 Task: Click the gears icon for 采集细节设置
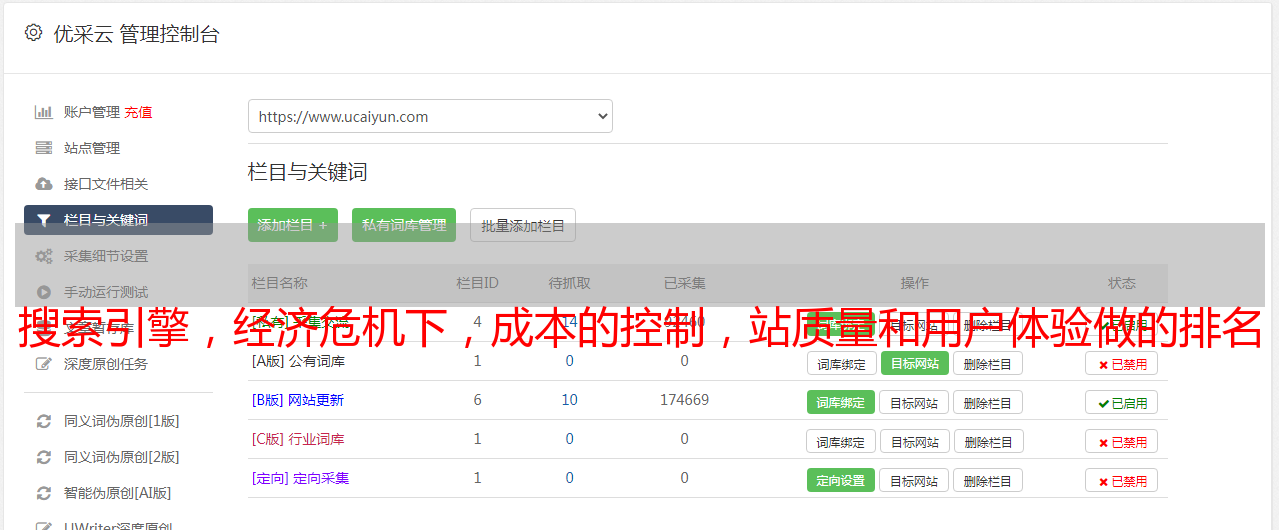click(x=43, y=256)
